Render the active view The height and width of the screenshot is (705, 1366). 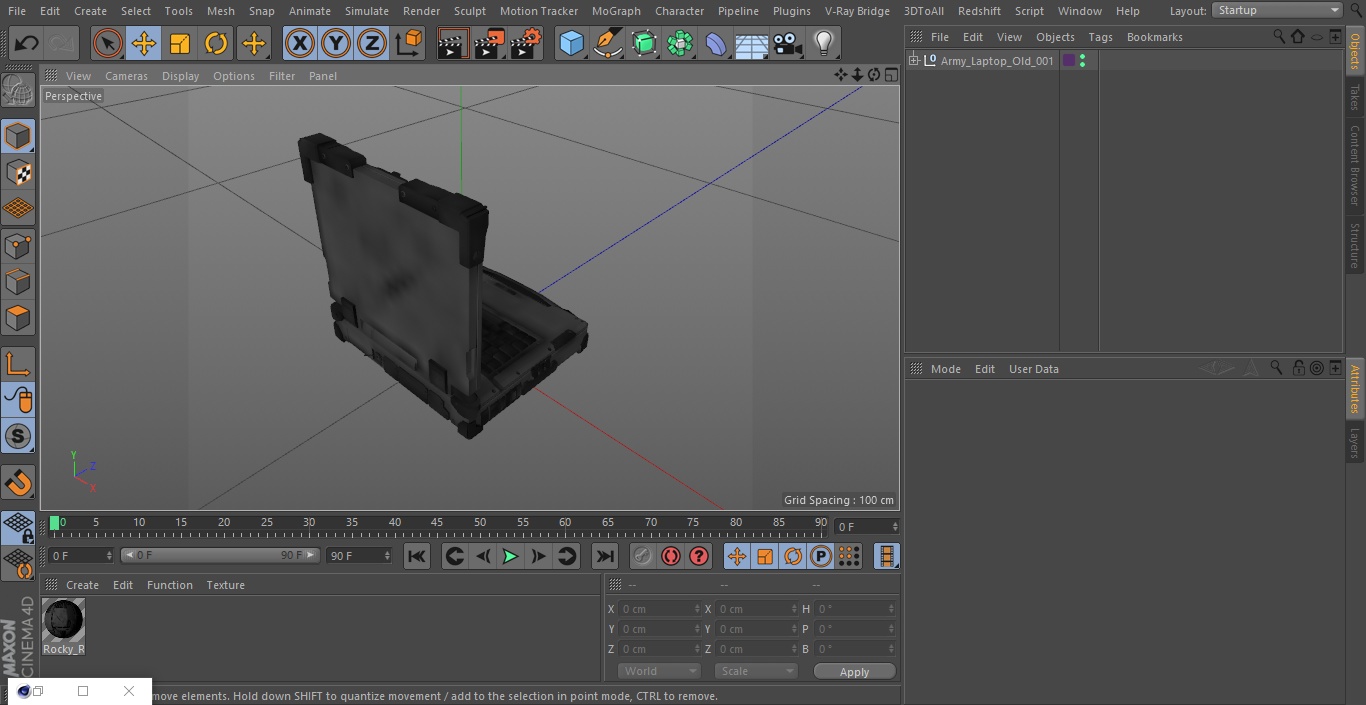click(453, 43)
